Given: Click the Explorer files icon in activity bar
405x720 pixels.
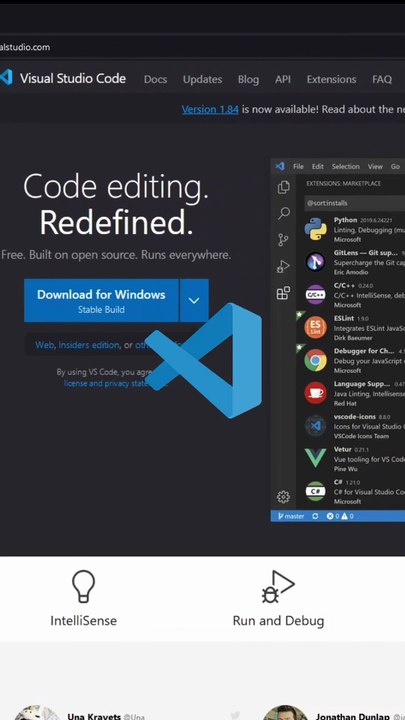Looking at the screenshot, I should coord(283,187).
